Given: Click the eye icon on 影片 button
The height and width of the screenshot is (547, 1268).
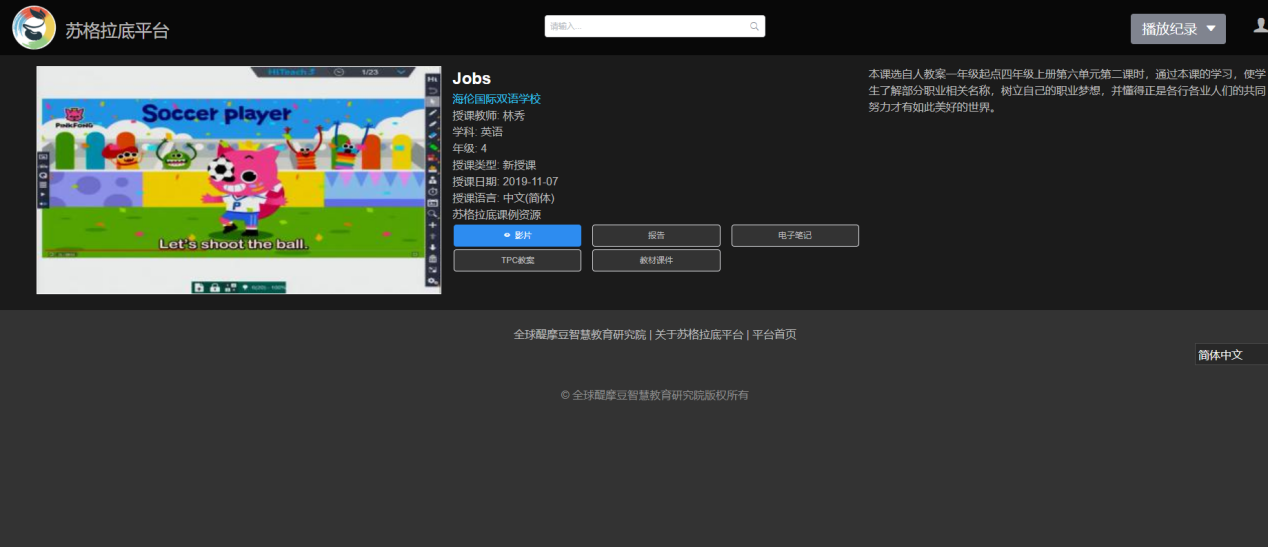Looking at the screenshot, I should coord(507,236).
